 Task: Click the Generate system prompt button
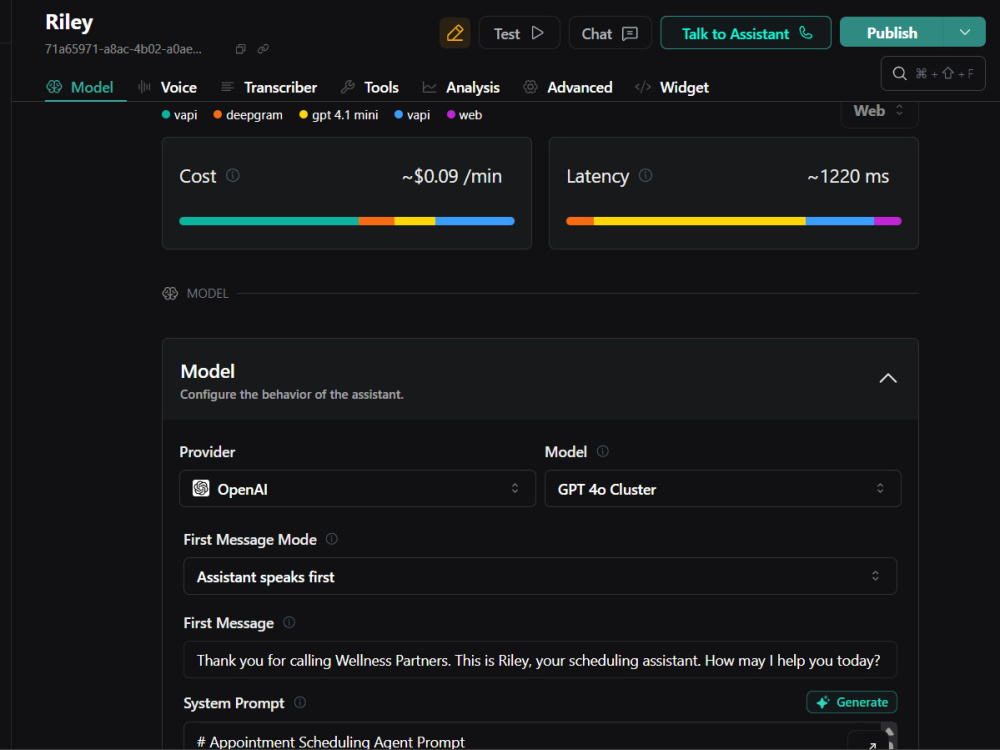click(x=851, y=702)
